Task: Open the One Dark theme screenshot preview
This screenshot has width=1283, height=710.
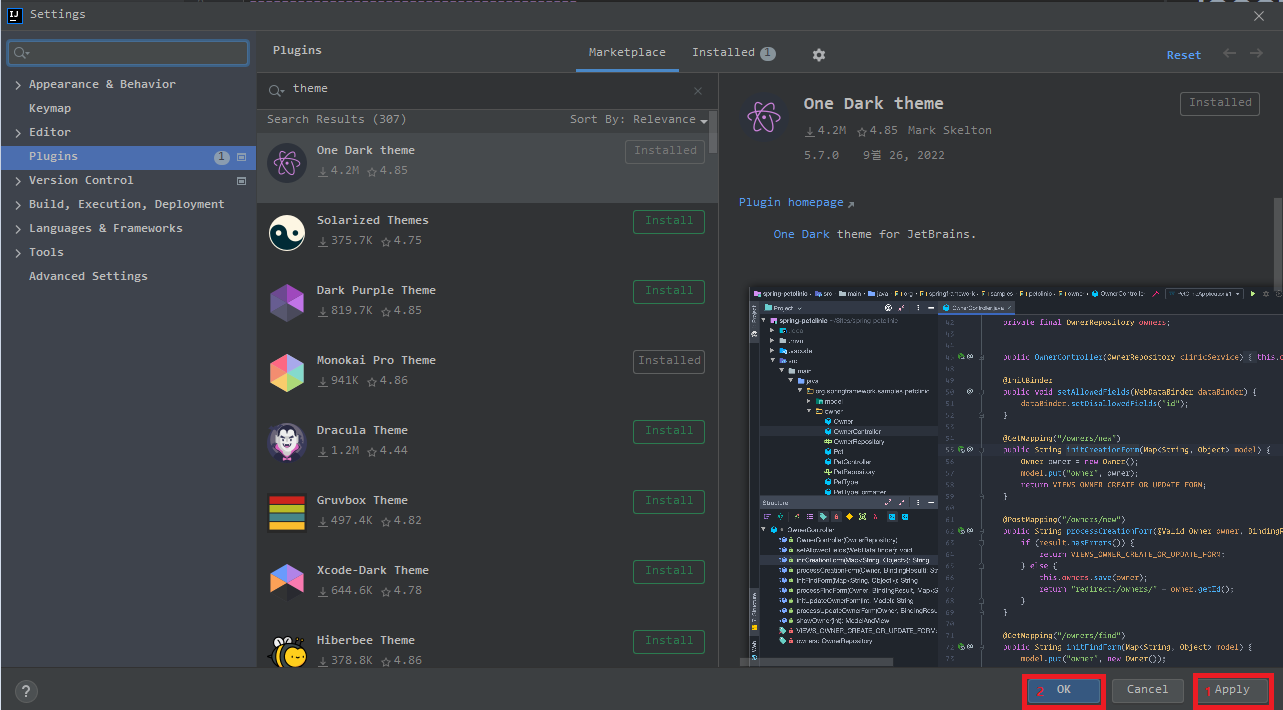Action: [x=1015, y=476]
